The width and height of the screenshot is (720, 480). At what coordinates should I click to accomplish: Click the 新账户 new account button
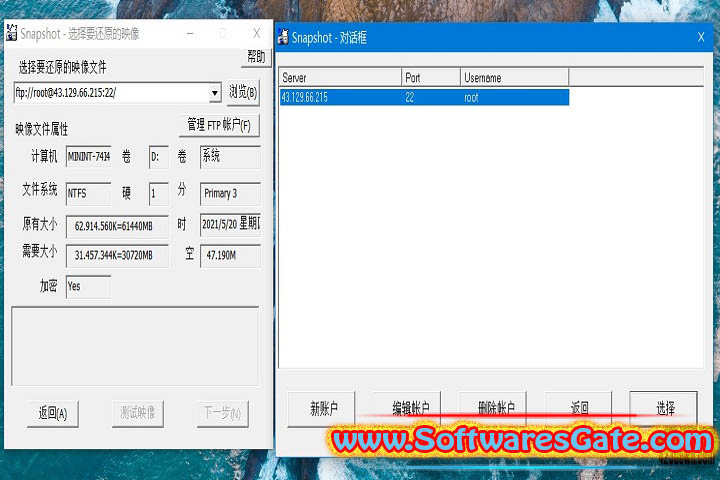[x=321, y=409]
